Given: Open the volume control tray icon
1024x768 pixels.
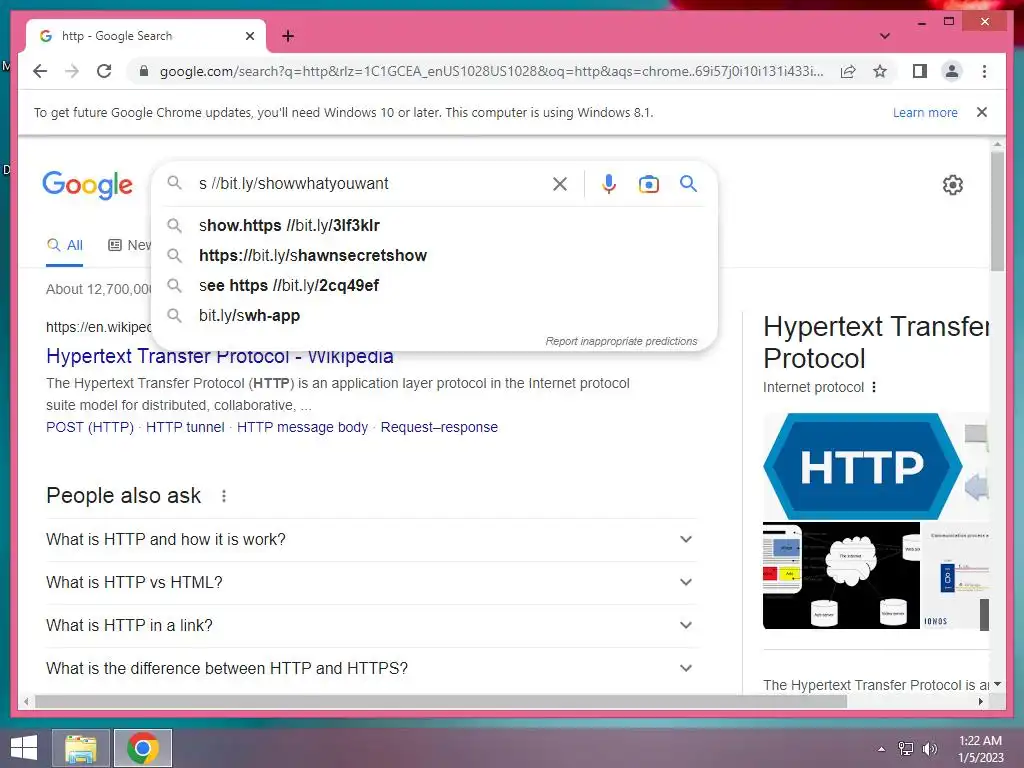Looking at the screenshot, I should click(929, 749).
